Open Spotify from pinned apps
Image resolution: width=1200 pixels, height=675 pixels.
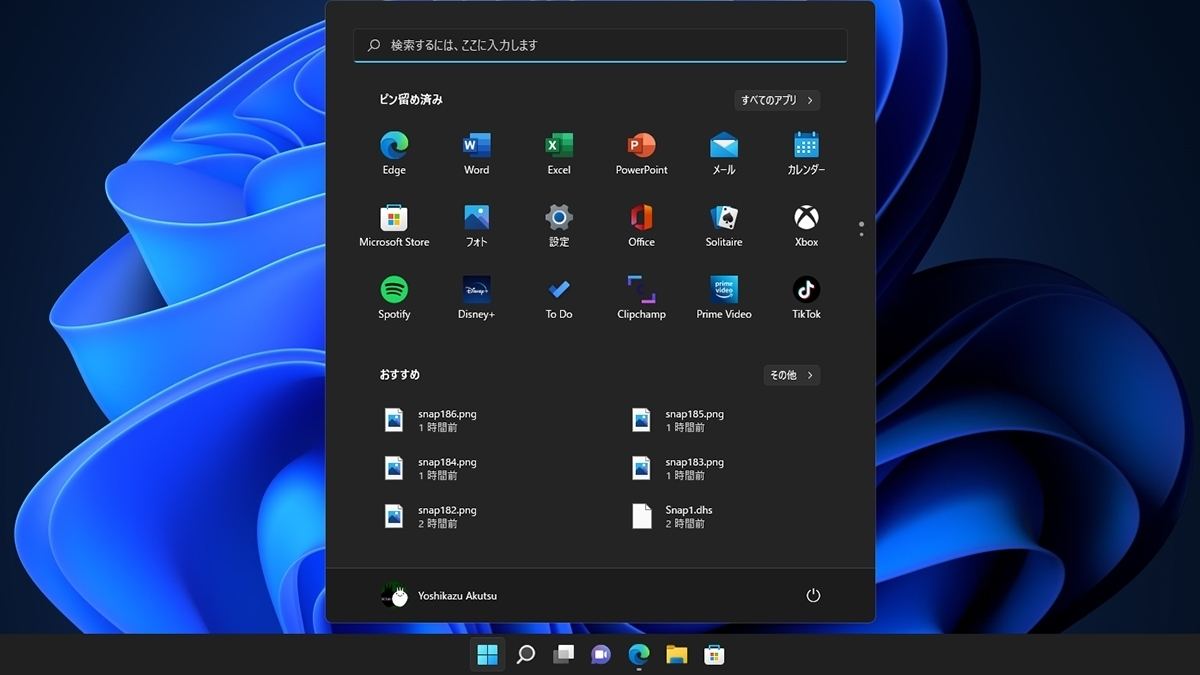pyautogui.click(x=394, y=297)
